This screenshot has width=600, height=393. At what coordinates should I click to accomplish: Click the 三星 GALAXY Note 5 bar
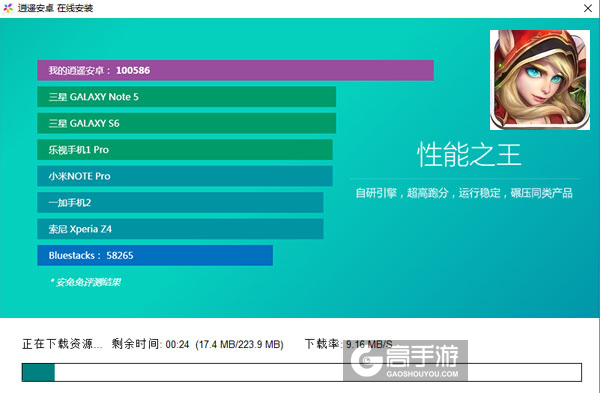[x=186, y=97]
